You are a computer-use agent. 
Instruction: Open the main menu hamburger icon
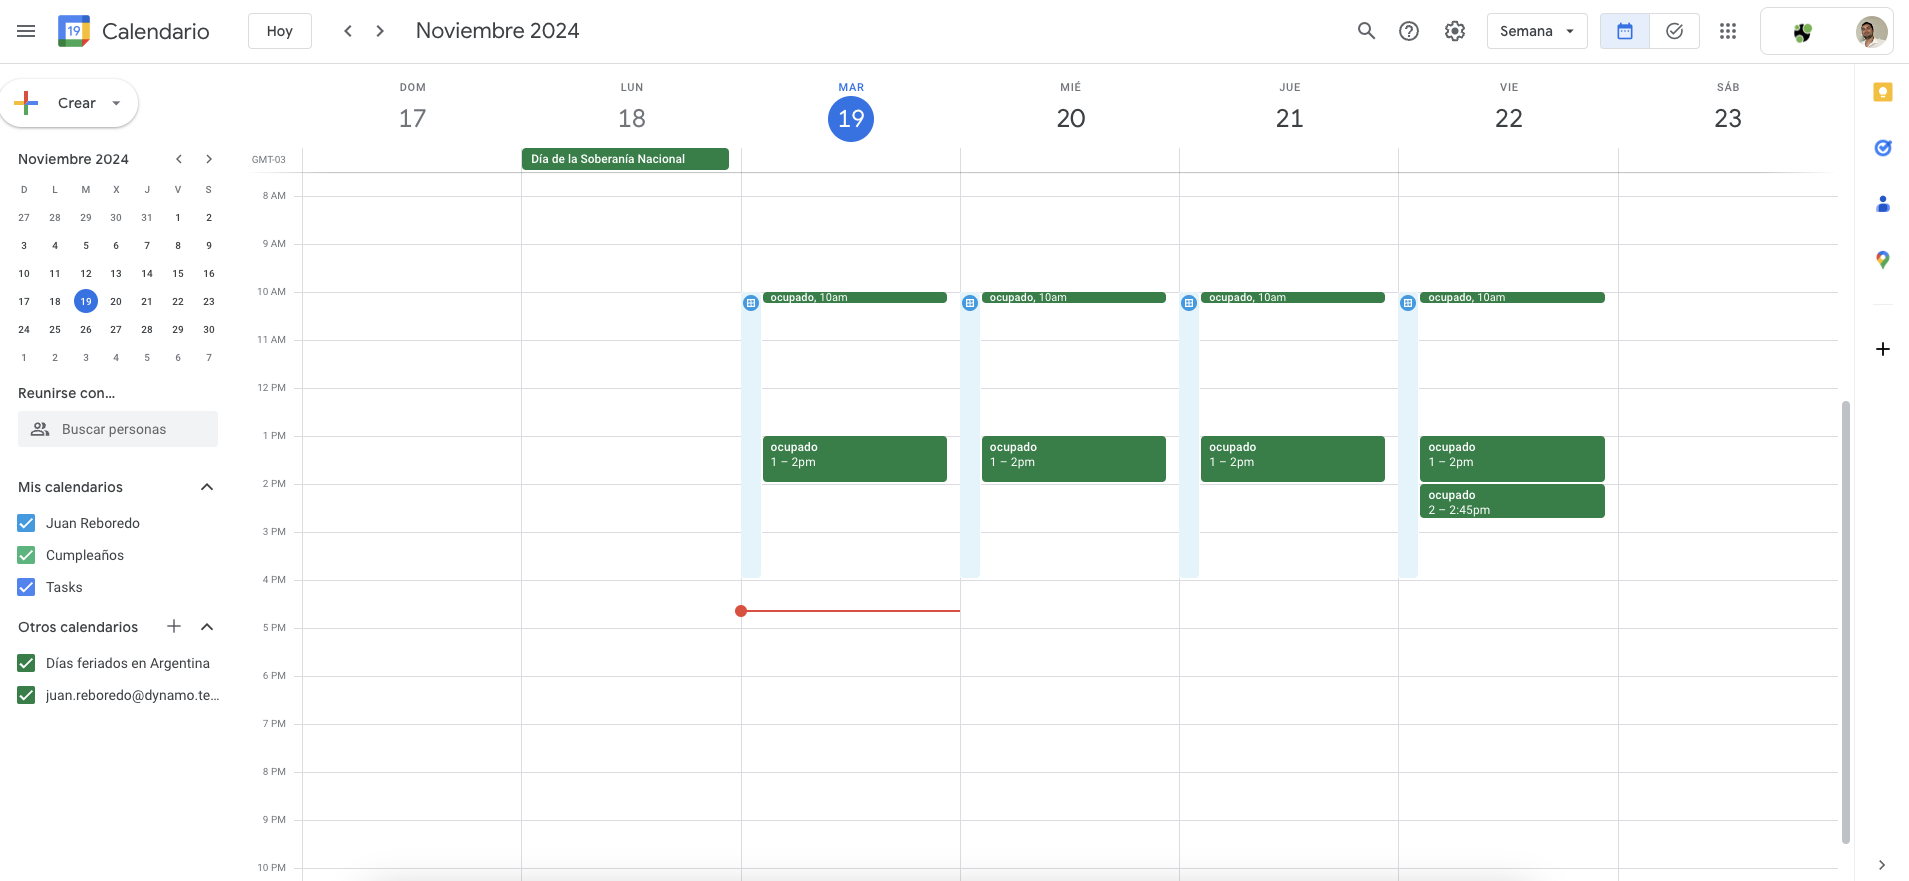point(26,31)
